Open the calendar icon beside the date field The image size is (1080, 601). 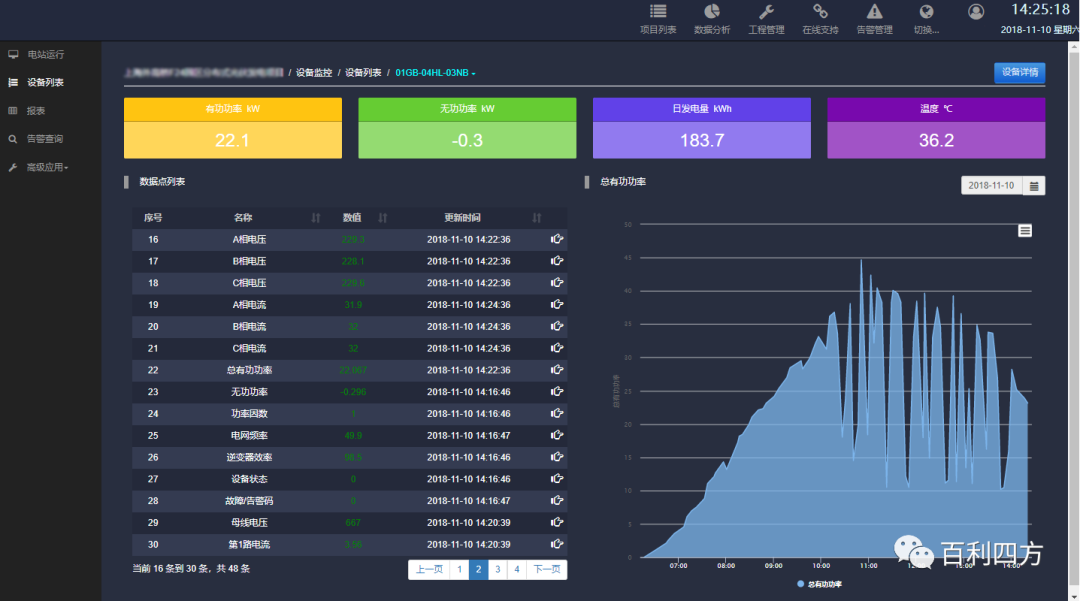[1034, 186]
